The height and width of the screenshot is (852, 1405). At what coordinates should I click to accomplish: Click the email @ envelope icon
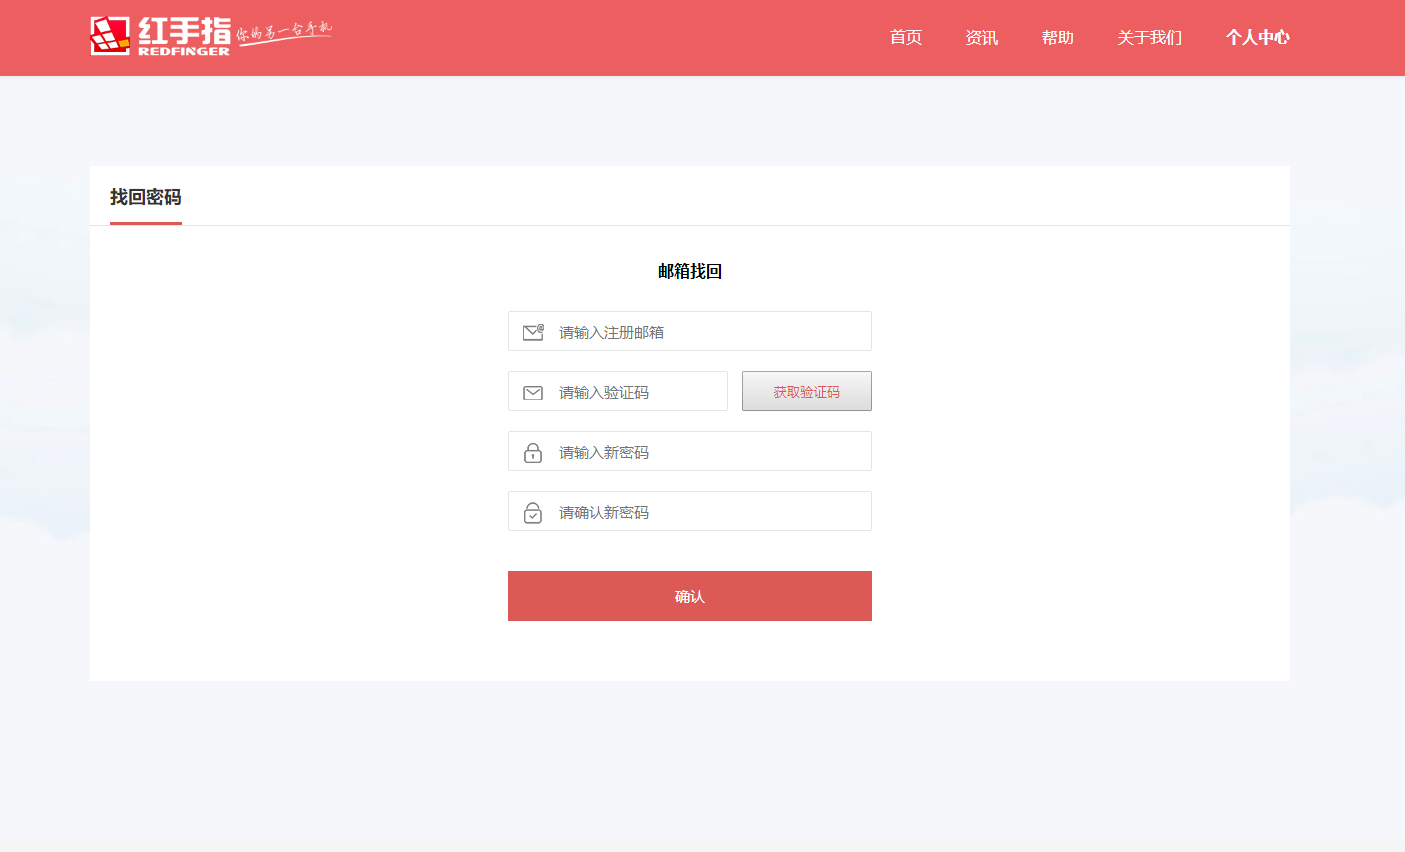tap(533, 332)
